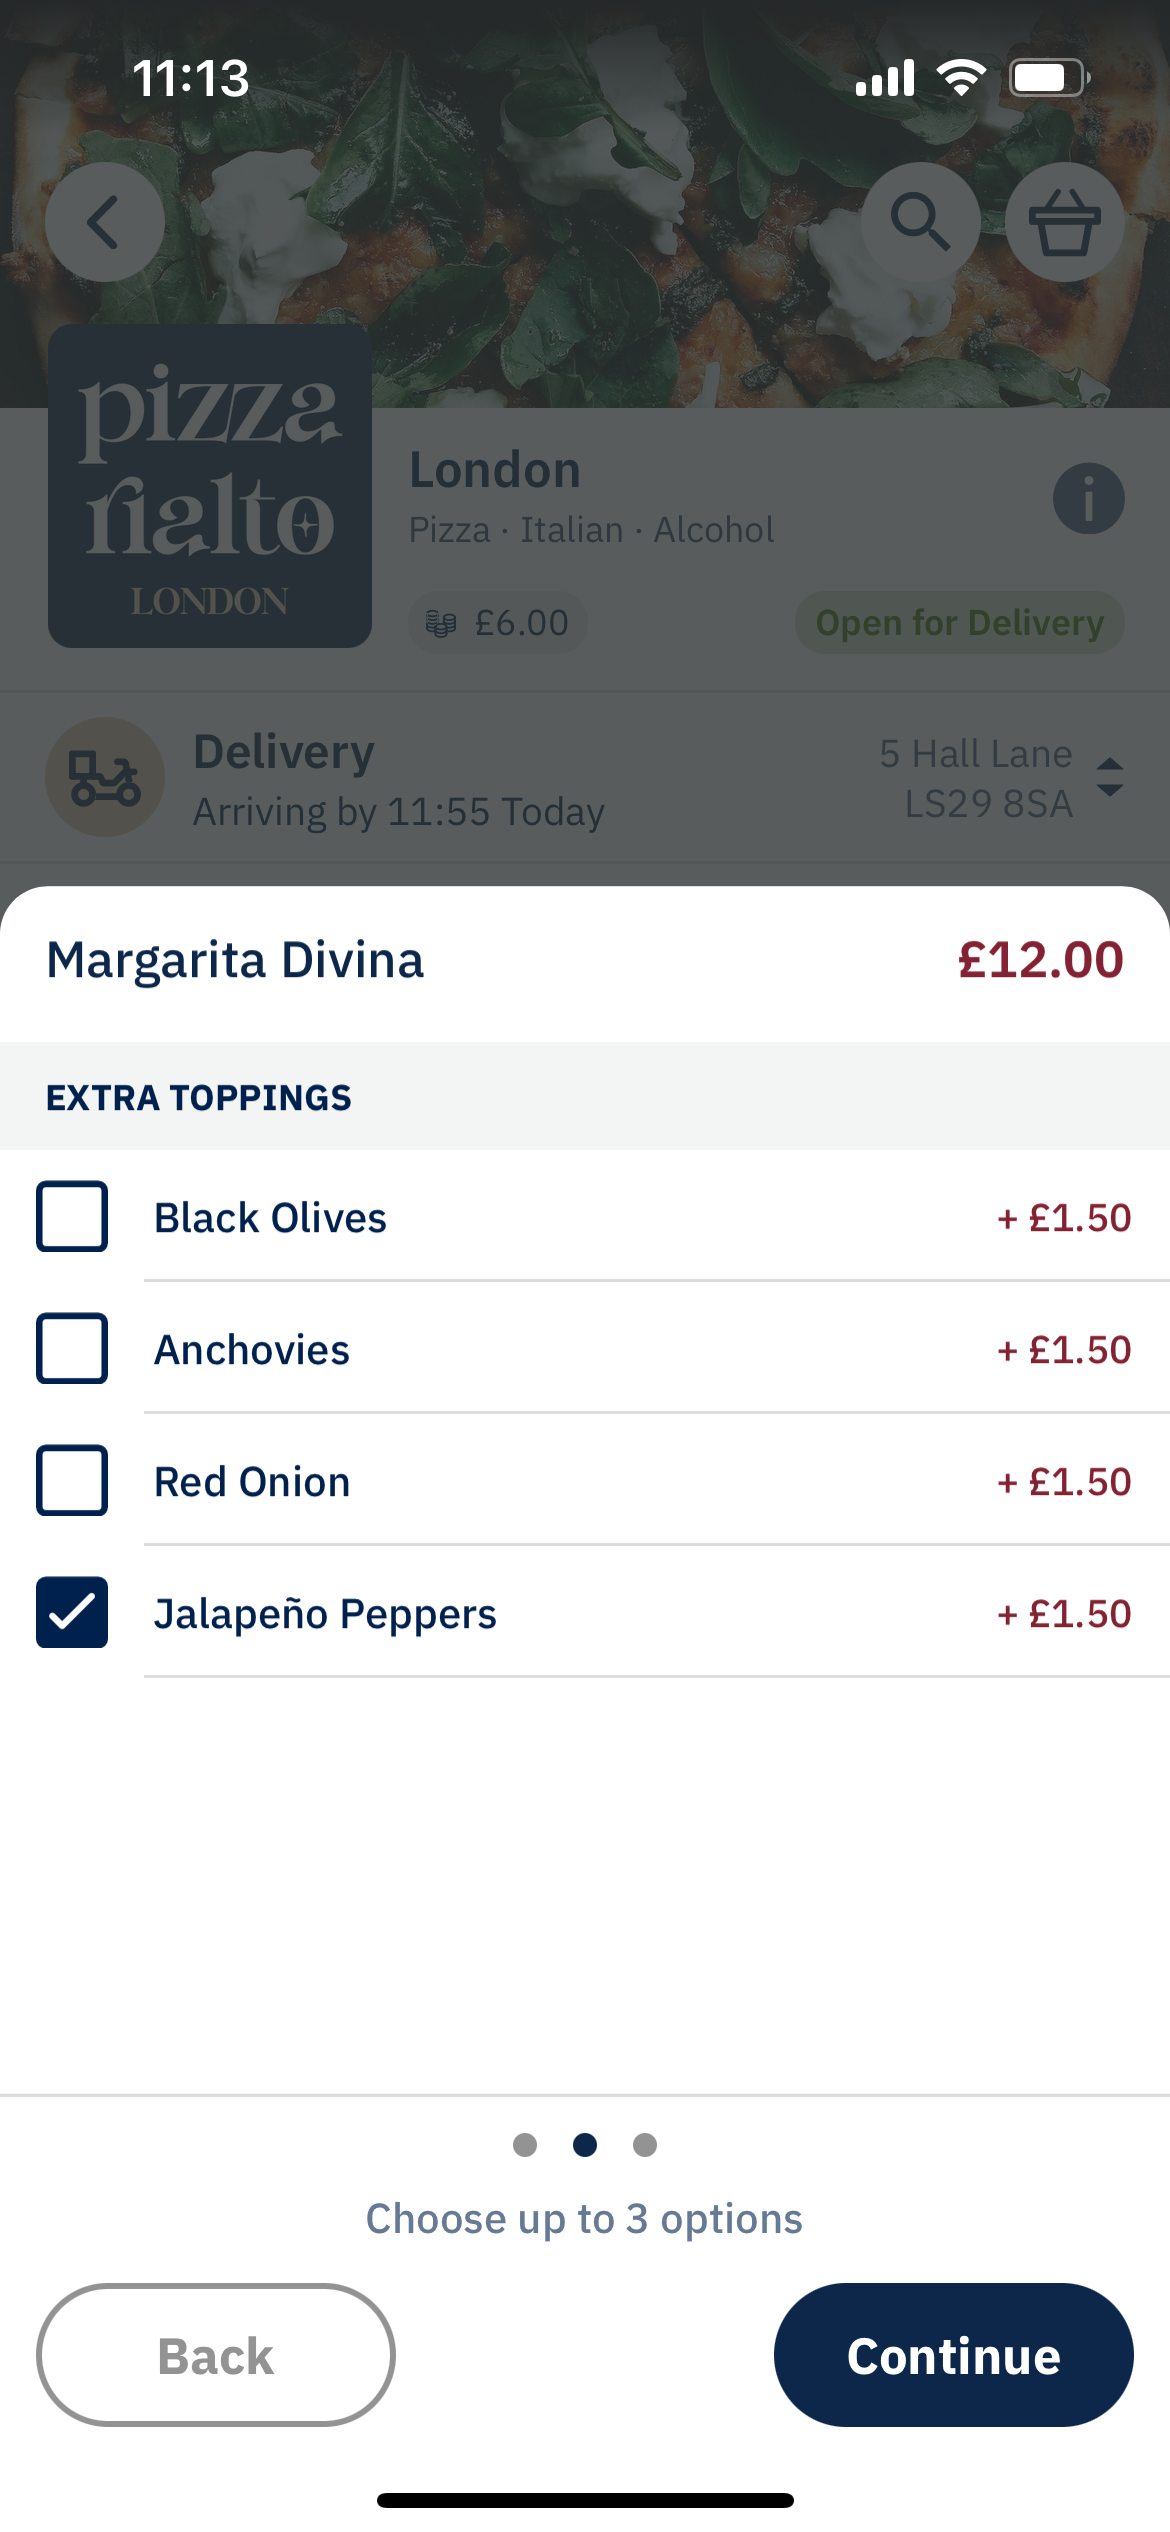Enable the Black Olives checkbox
1170x2532 pixels.
click(x=72, y=1217)
